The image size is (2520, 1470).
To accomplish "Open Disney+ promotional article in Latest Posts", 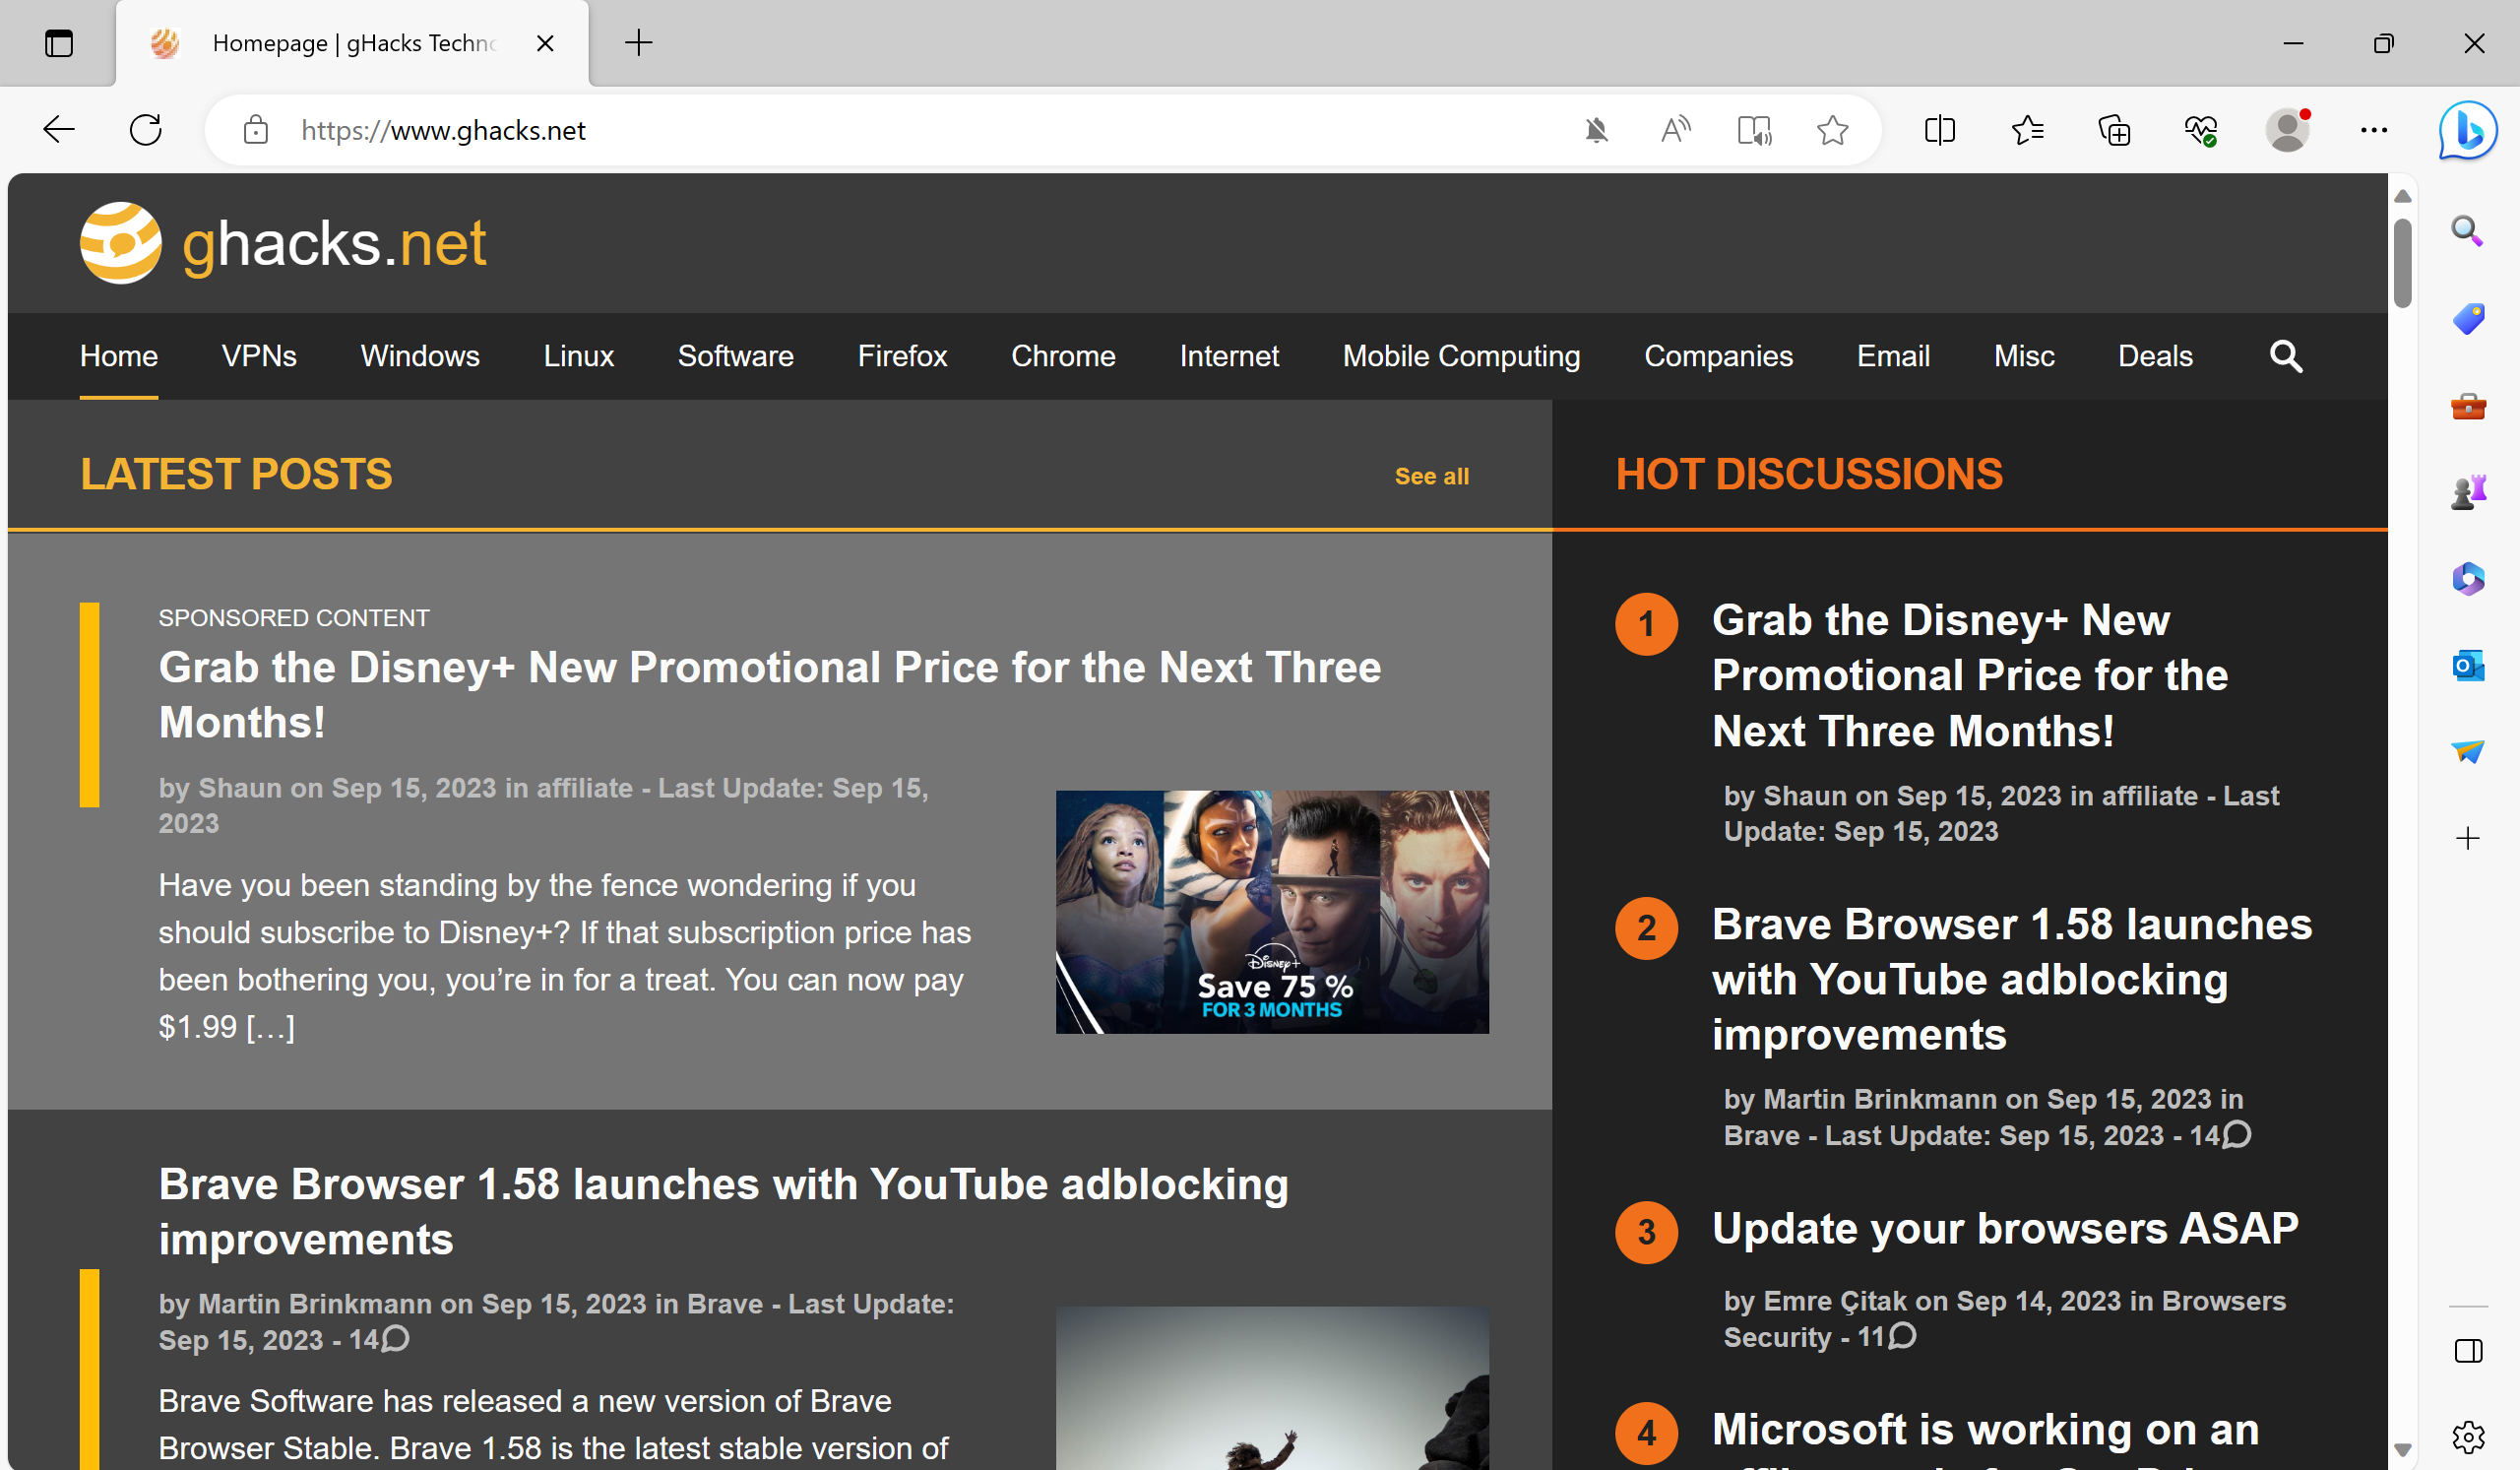I will [x=769, y=694].
